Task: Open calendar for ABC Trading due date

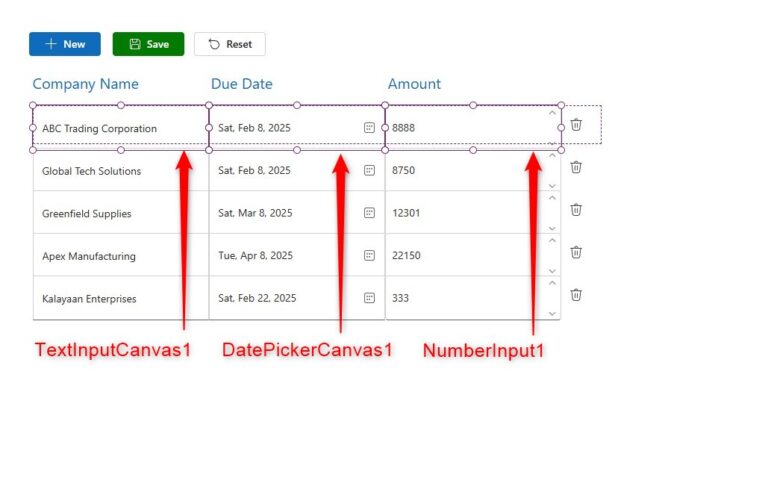Action: tap(369, 128)
